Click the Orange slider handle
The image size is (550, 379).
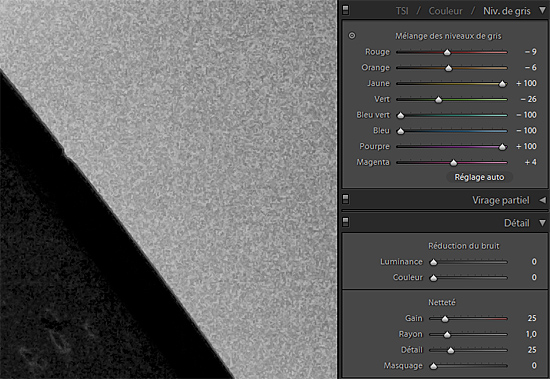pos(448,68)
